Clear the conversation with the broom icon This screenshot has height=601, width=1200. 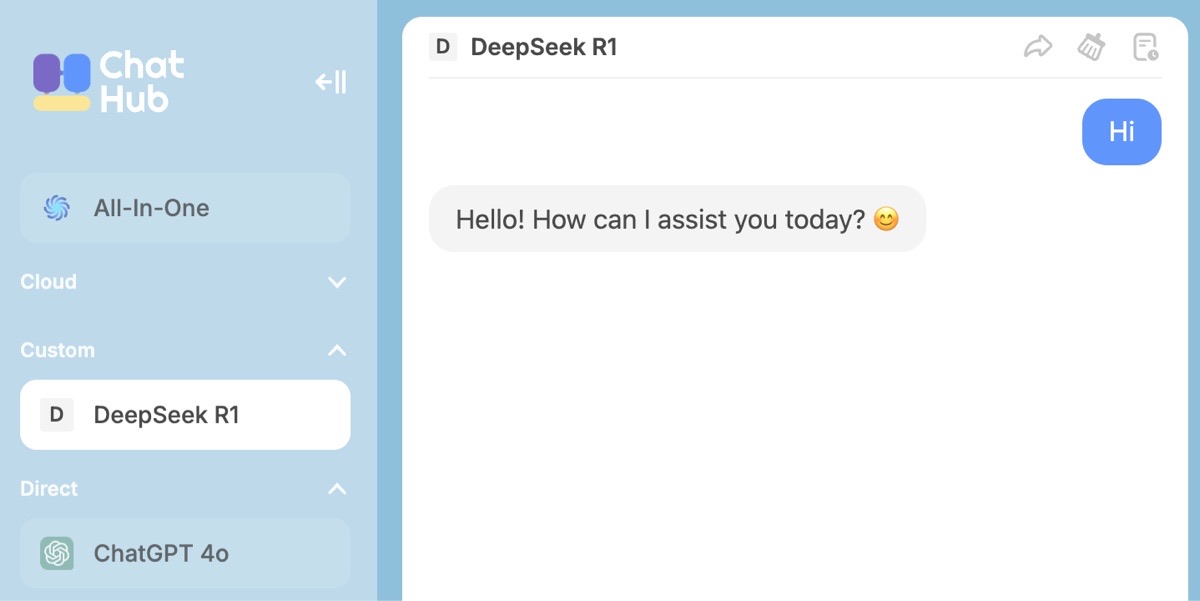click(1091, 47)
